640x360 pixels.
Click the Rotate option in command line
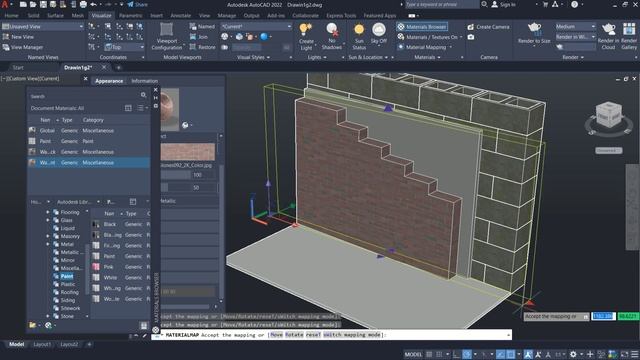(294, 335)
